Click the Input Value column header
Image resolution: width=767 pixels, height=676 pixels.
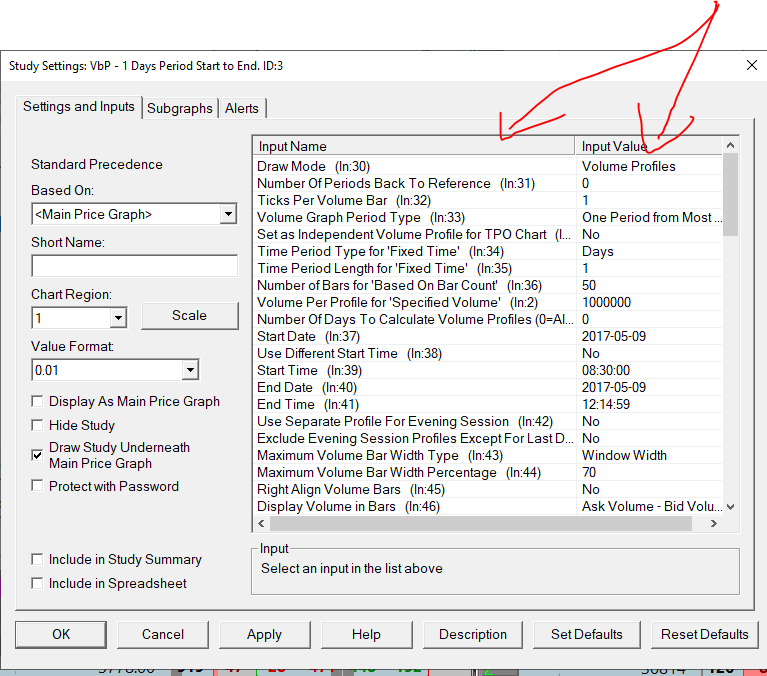click(649, 146)
